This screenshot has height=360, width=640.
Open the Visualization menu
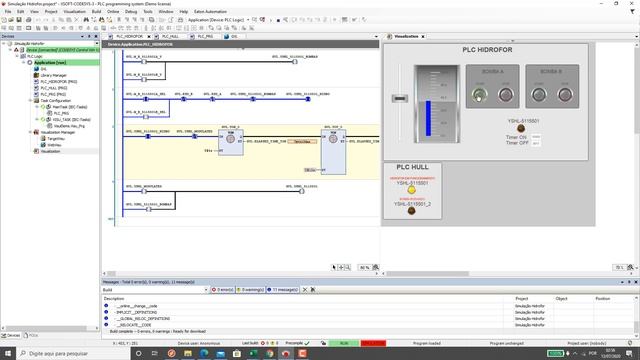click(74, 11)
